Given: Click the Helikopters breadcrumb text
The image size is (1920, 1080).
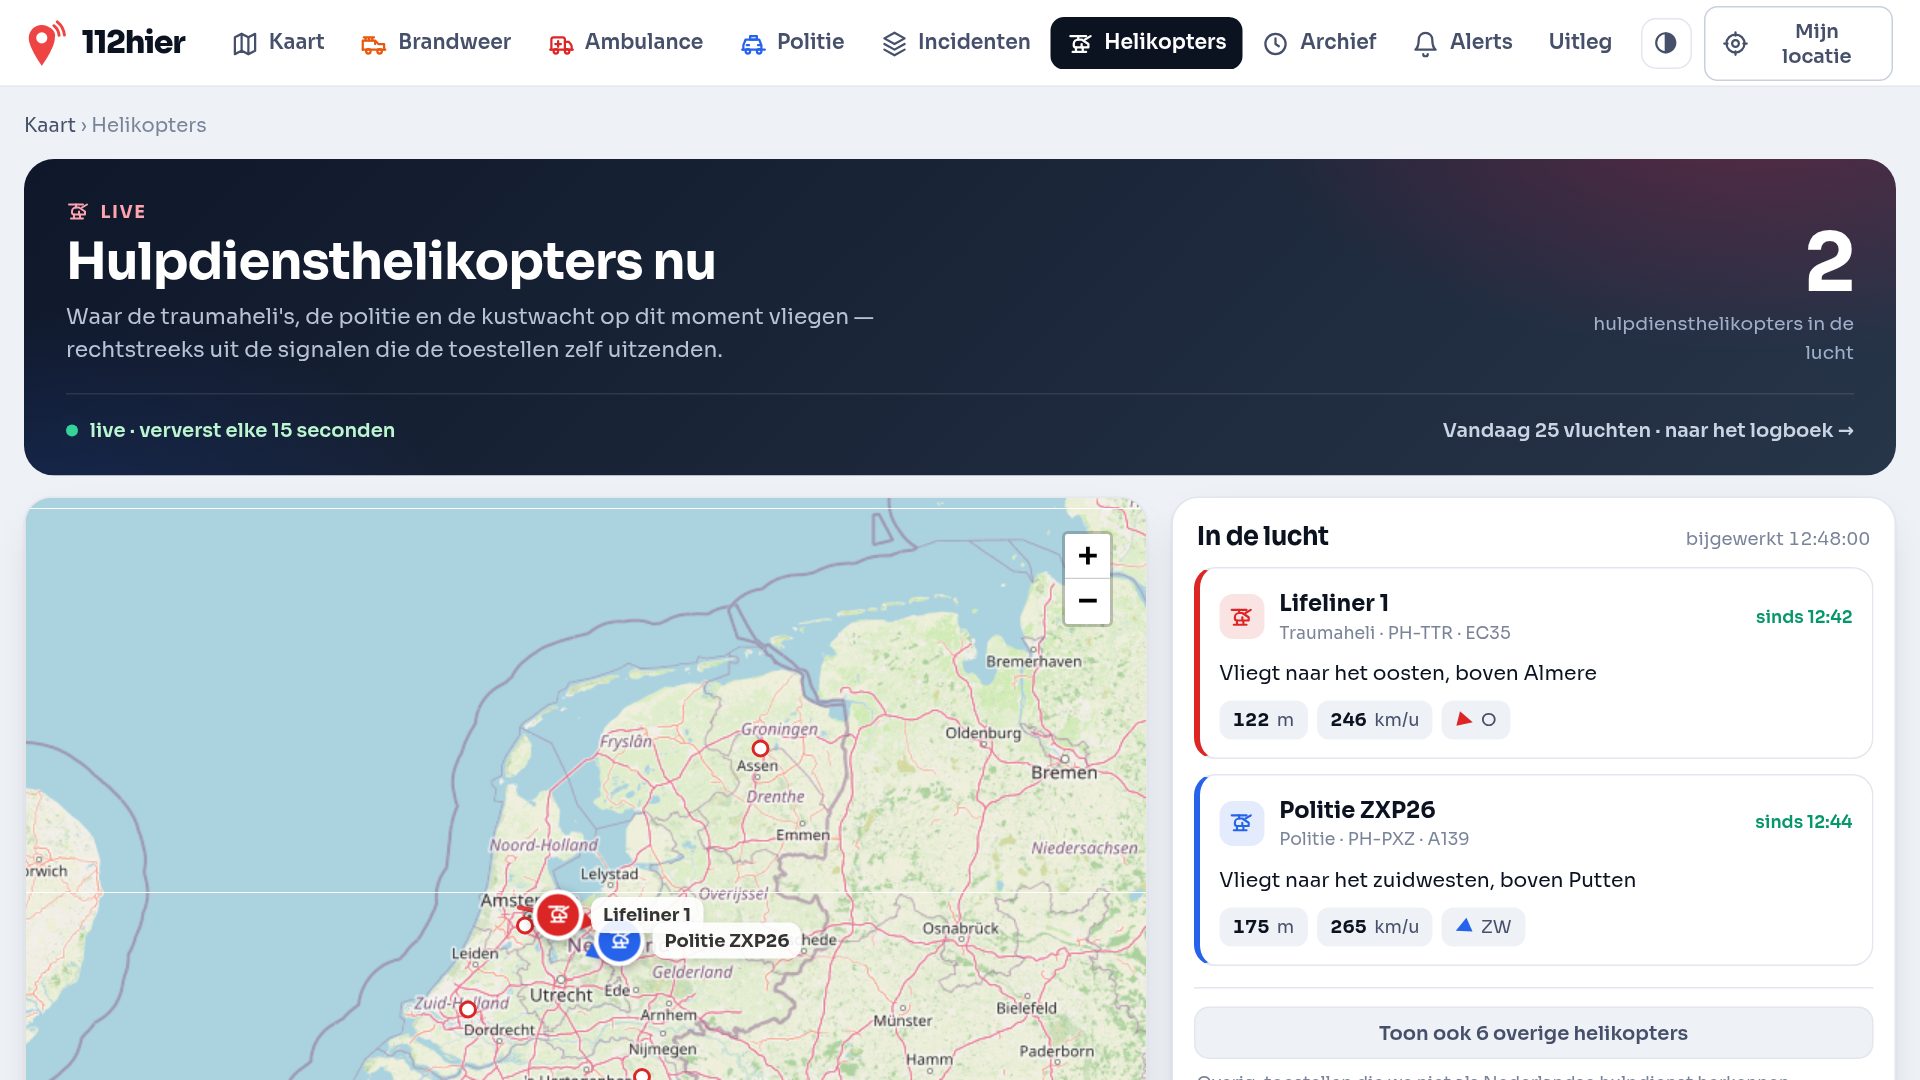Looking at the screenshot, I should (149, 125).
